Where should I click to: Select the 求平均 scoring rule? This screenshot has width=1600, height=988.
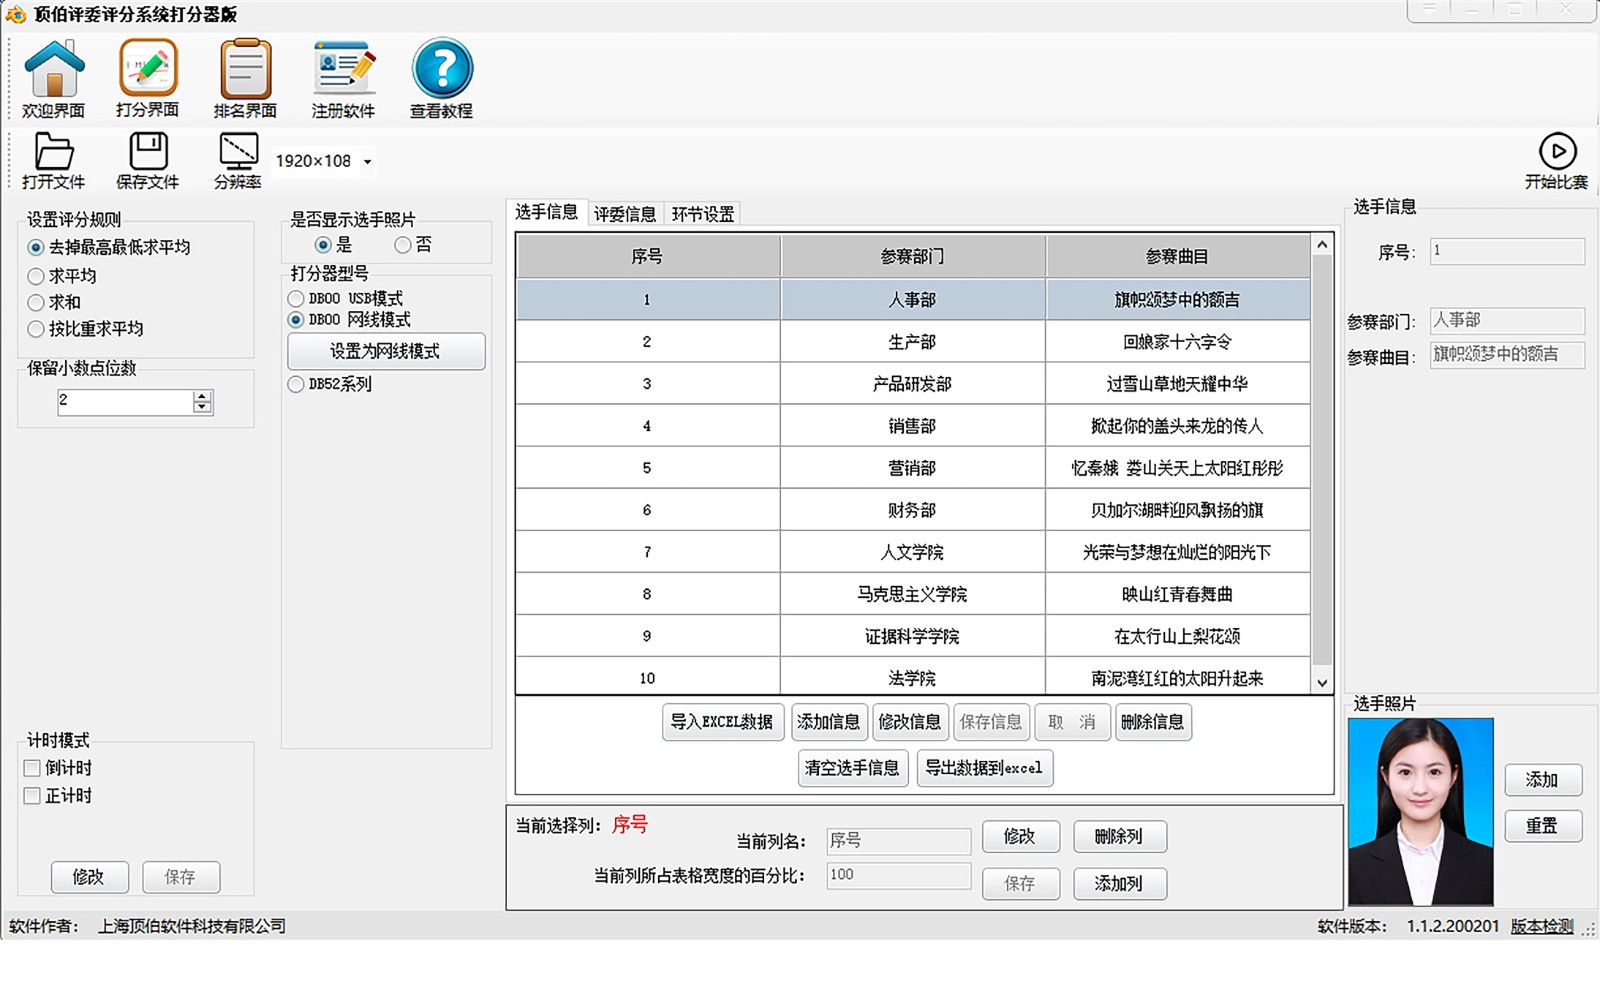tap(37, 276)
